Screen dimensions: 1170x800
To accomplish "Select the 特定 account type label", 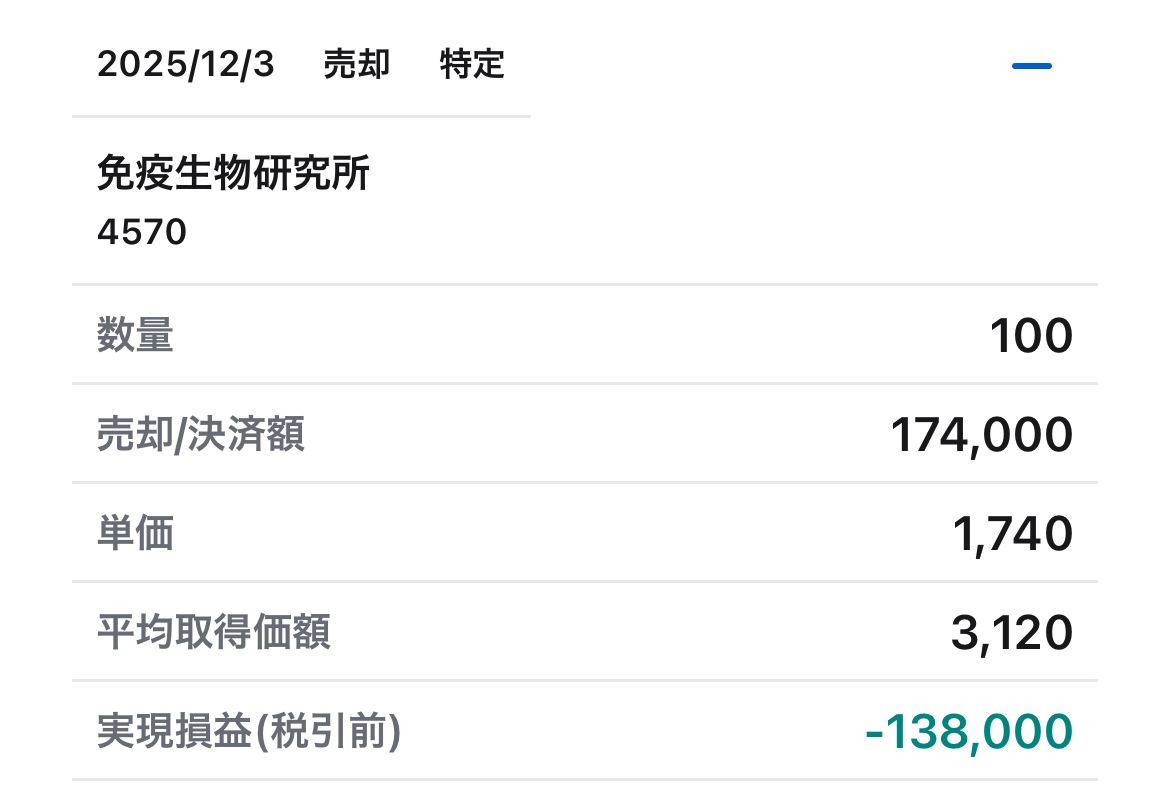I will 472,65.
